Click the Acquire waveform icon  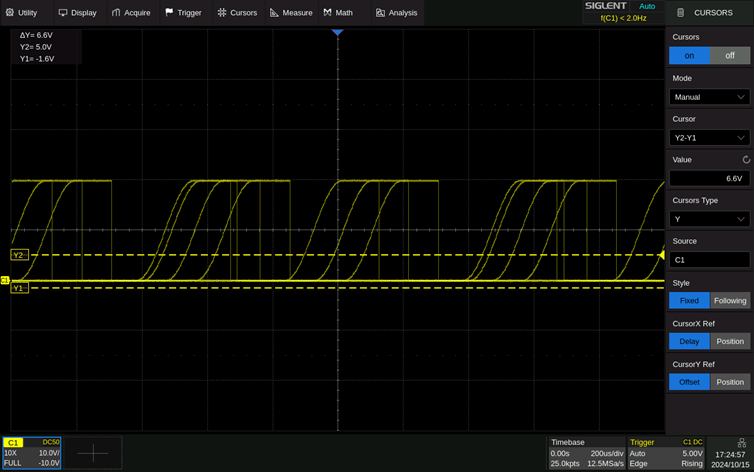click(117, 13)
